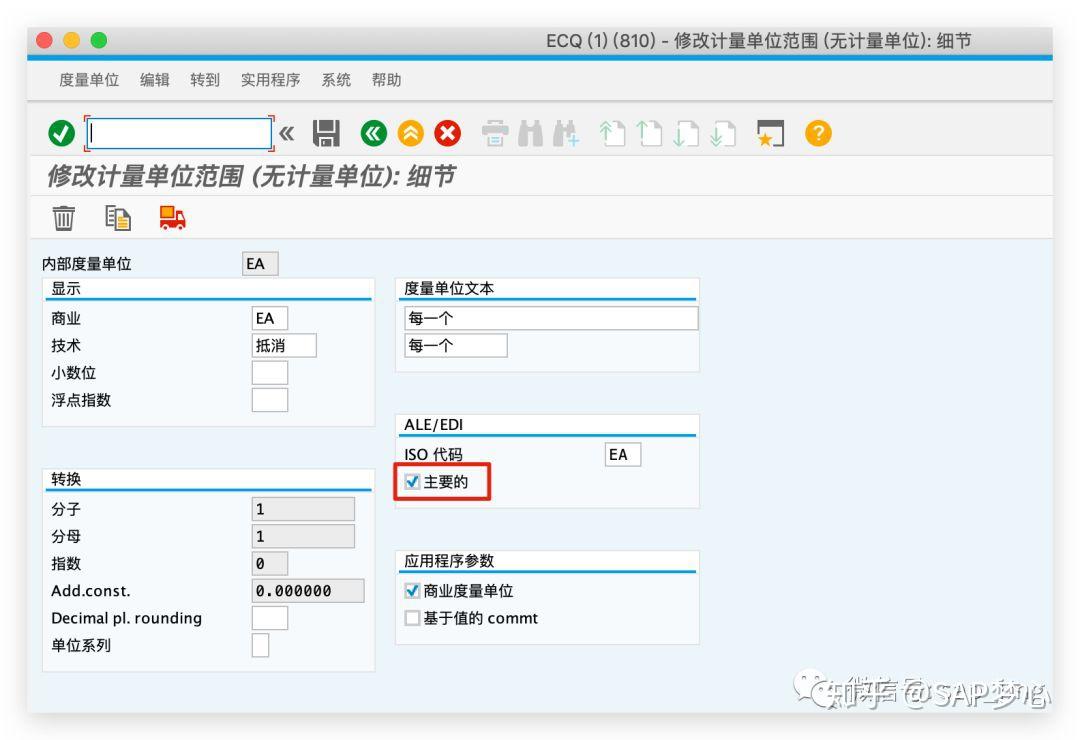Click the Print icon

tap(495, 133)
